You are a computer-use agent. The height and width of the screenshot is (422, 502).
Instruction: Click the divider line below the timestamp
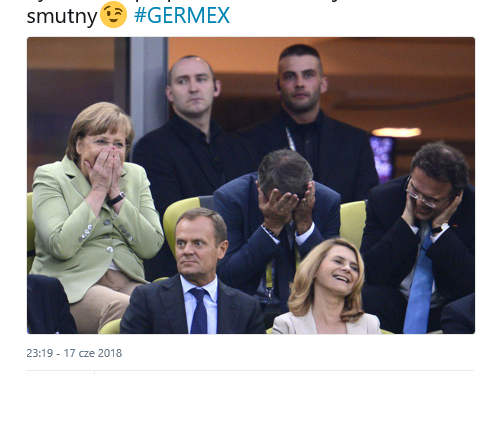point(250,370)
